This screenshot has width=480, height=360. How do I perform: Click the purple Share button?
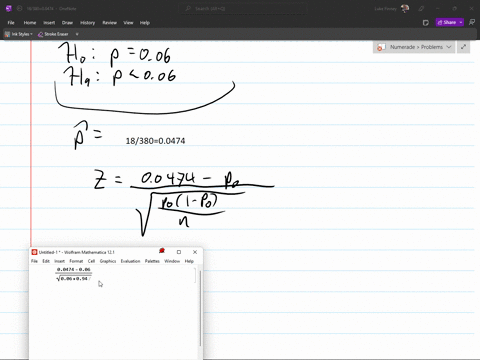coord(447,22)
